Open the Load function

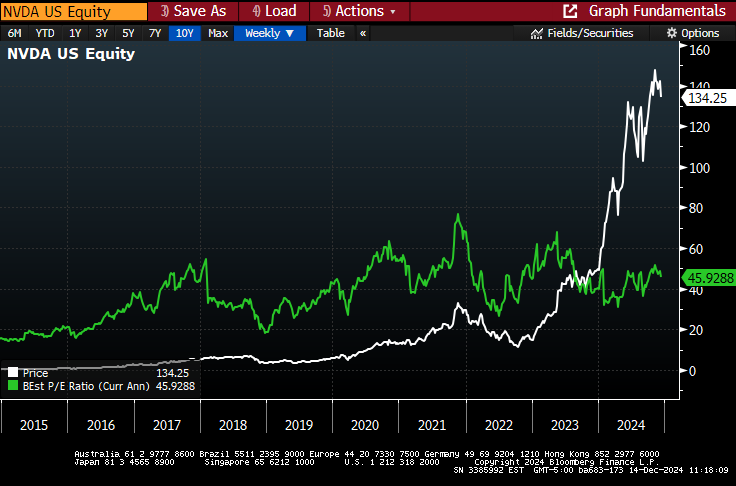pyautogui.click(x=274, y=11)
